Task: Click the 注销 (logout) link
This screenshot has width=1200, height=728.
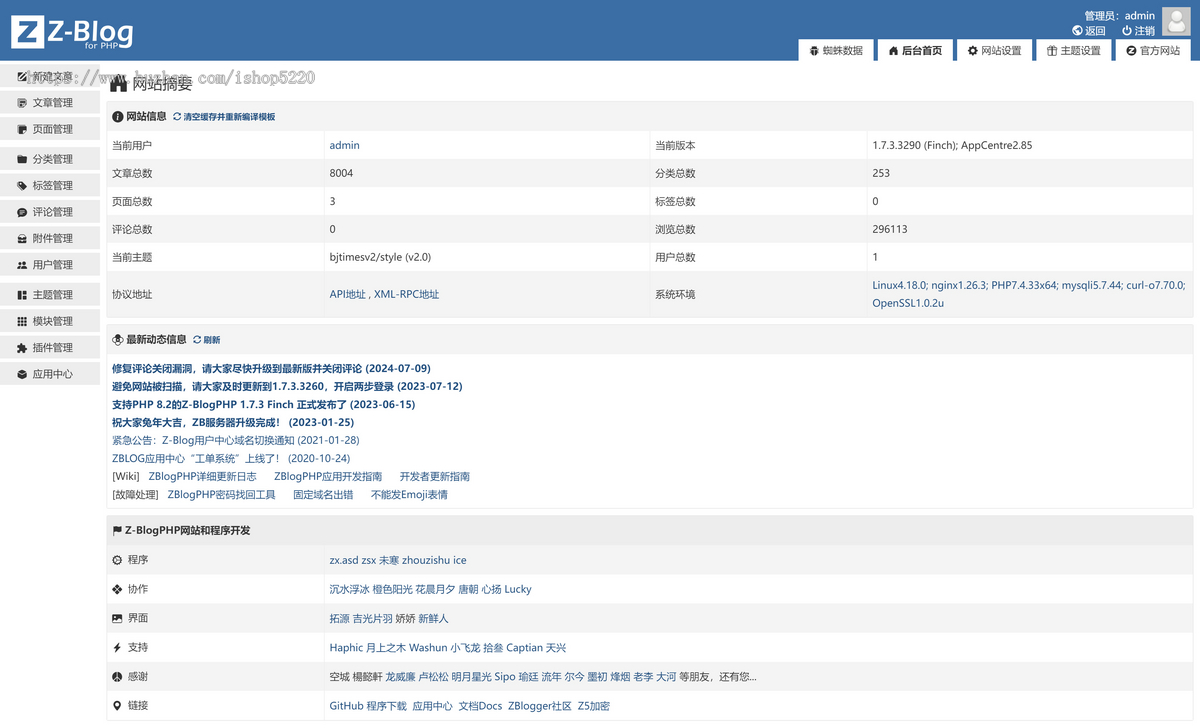Action: click(x=1138, y=31)
